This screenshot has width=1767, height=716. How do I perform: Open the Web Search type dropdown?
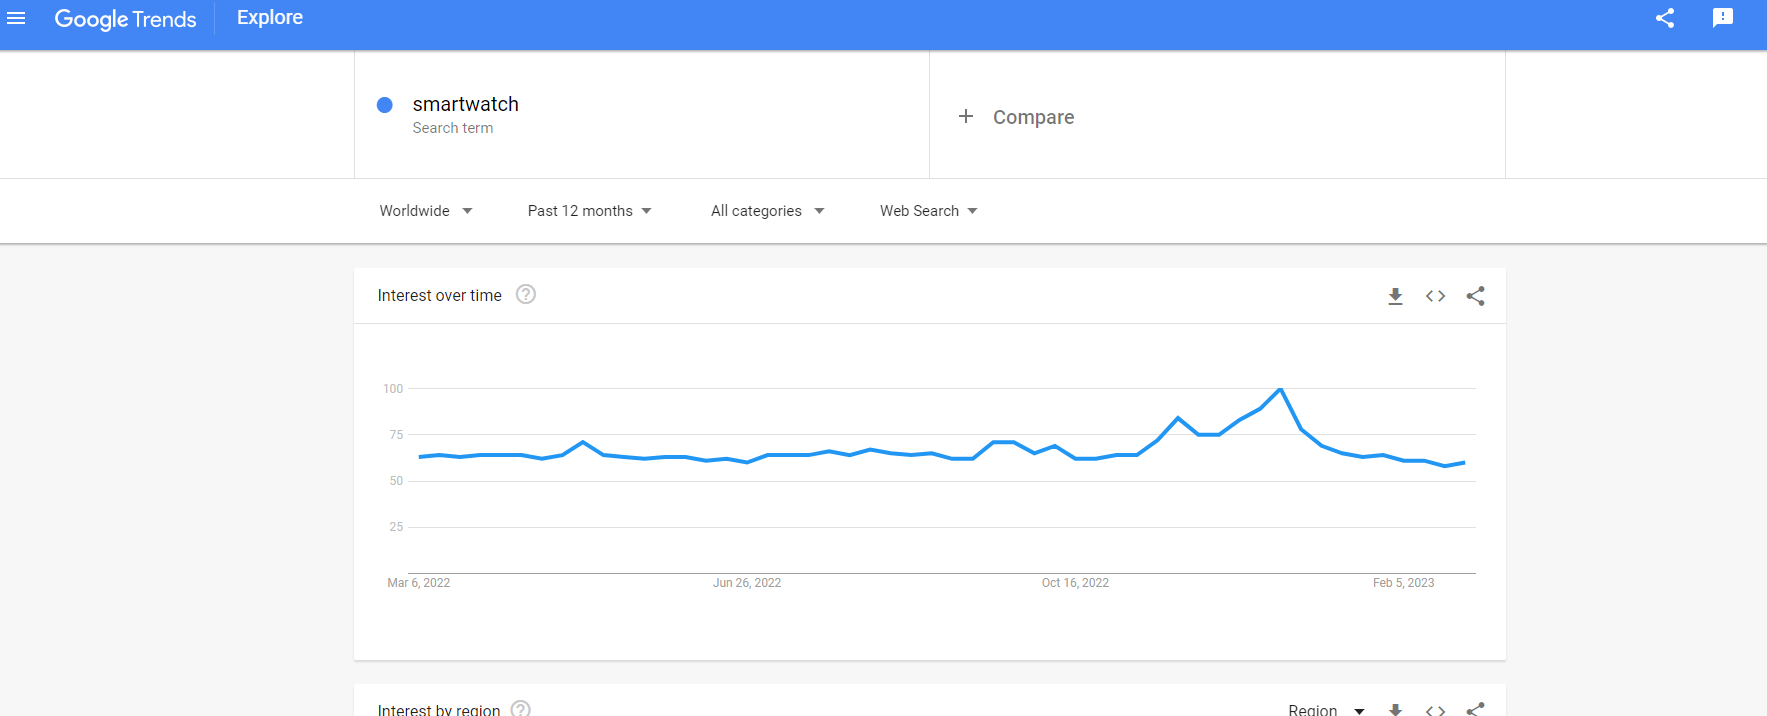click(929, 211)
